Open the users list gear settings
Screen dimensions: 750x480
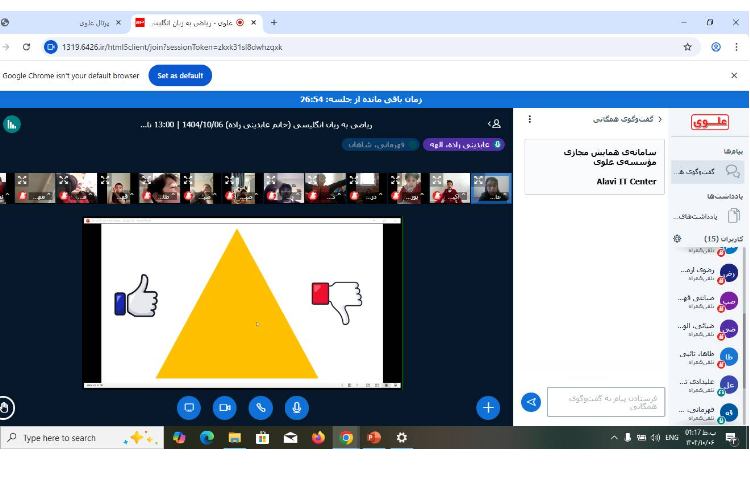click(x=677, y=239)
